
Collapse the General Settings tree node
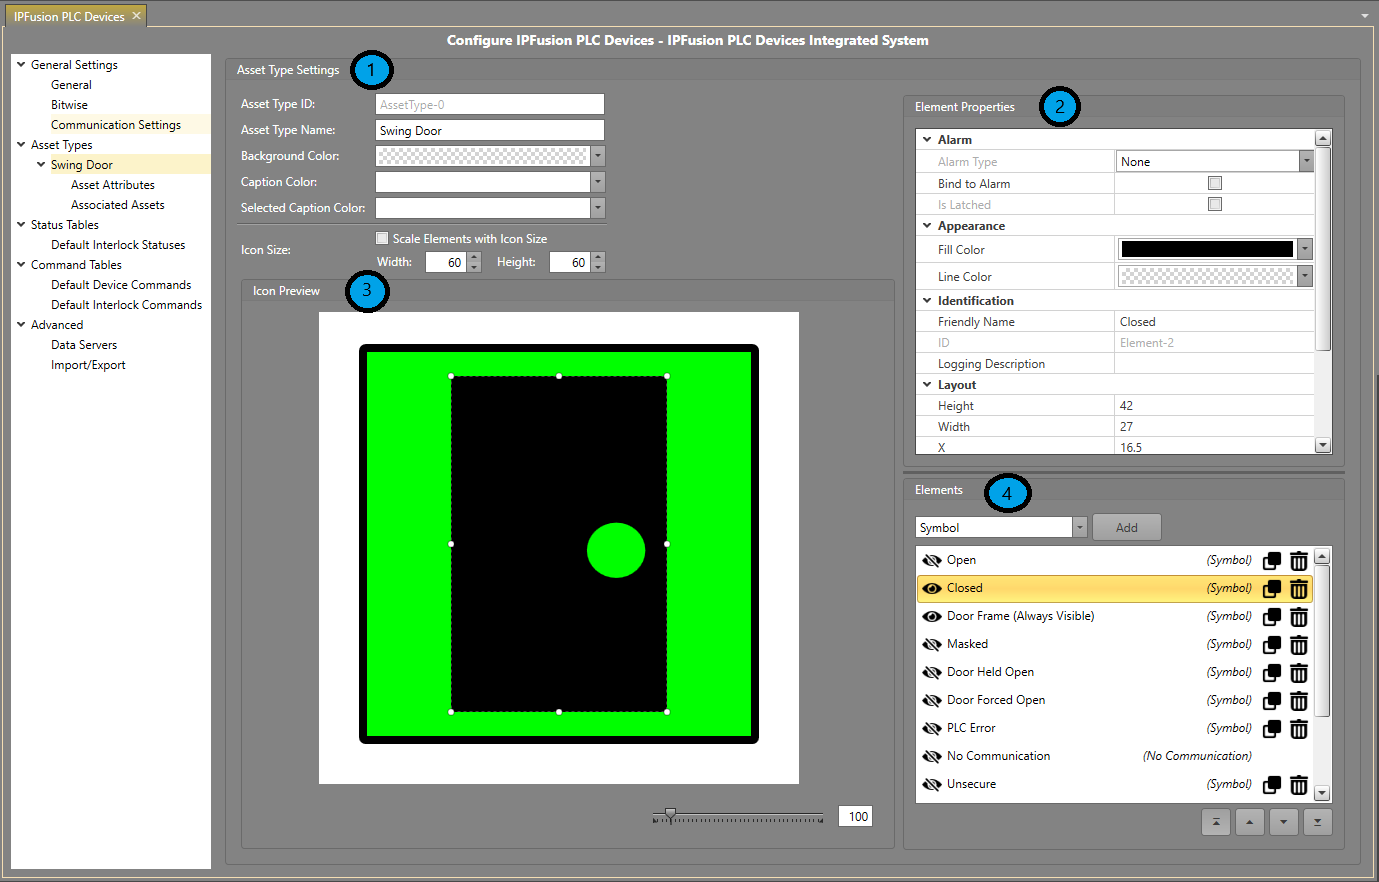21,65
